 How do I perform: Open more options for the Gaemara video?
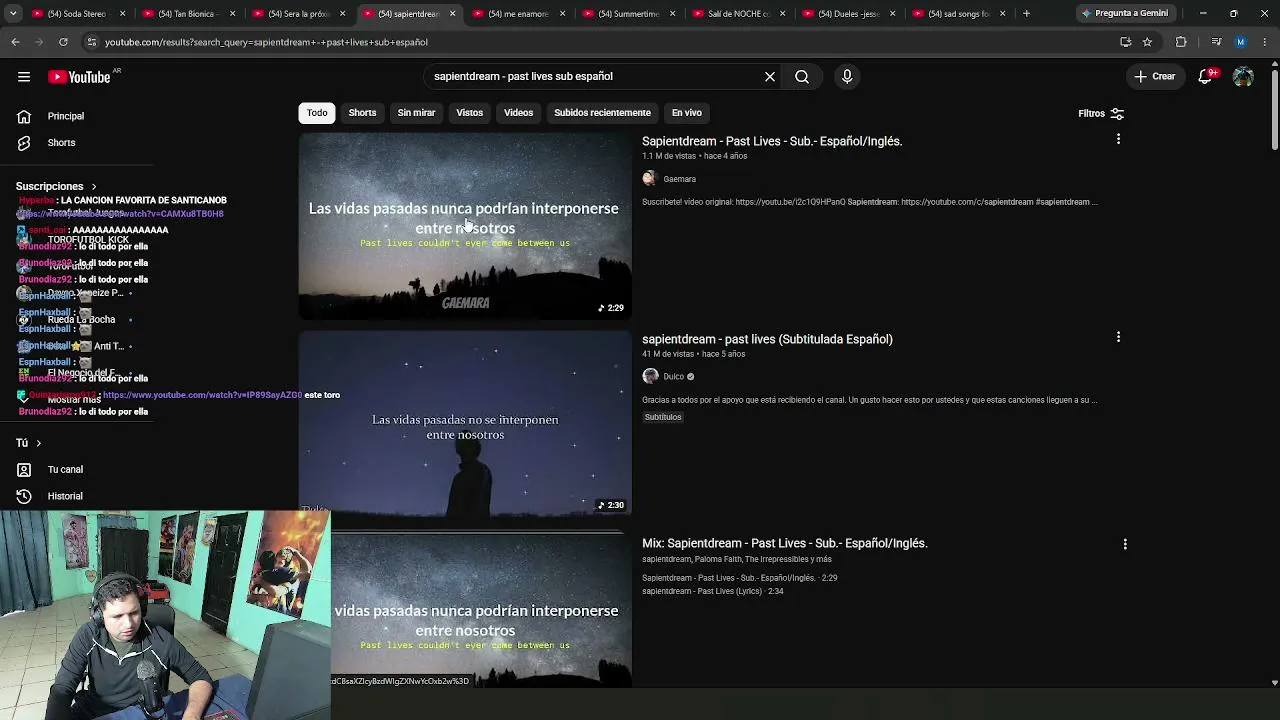1118,139
